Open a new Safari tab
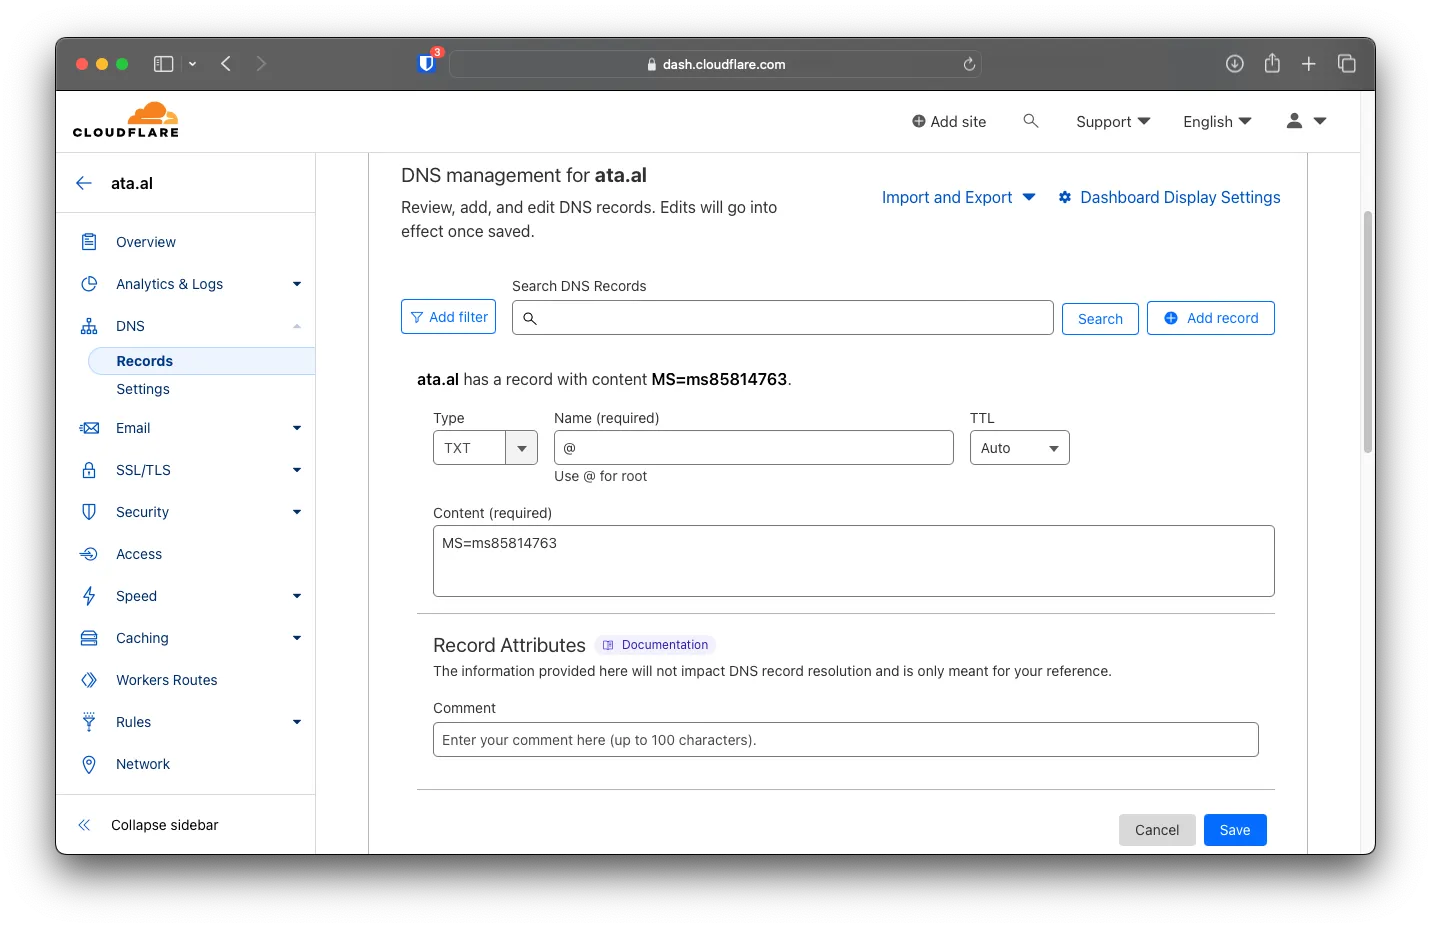The height and width of the screenshot is (928, 1431). click(1308, 64)
